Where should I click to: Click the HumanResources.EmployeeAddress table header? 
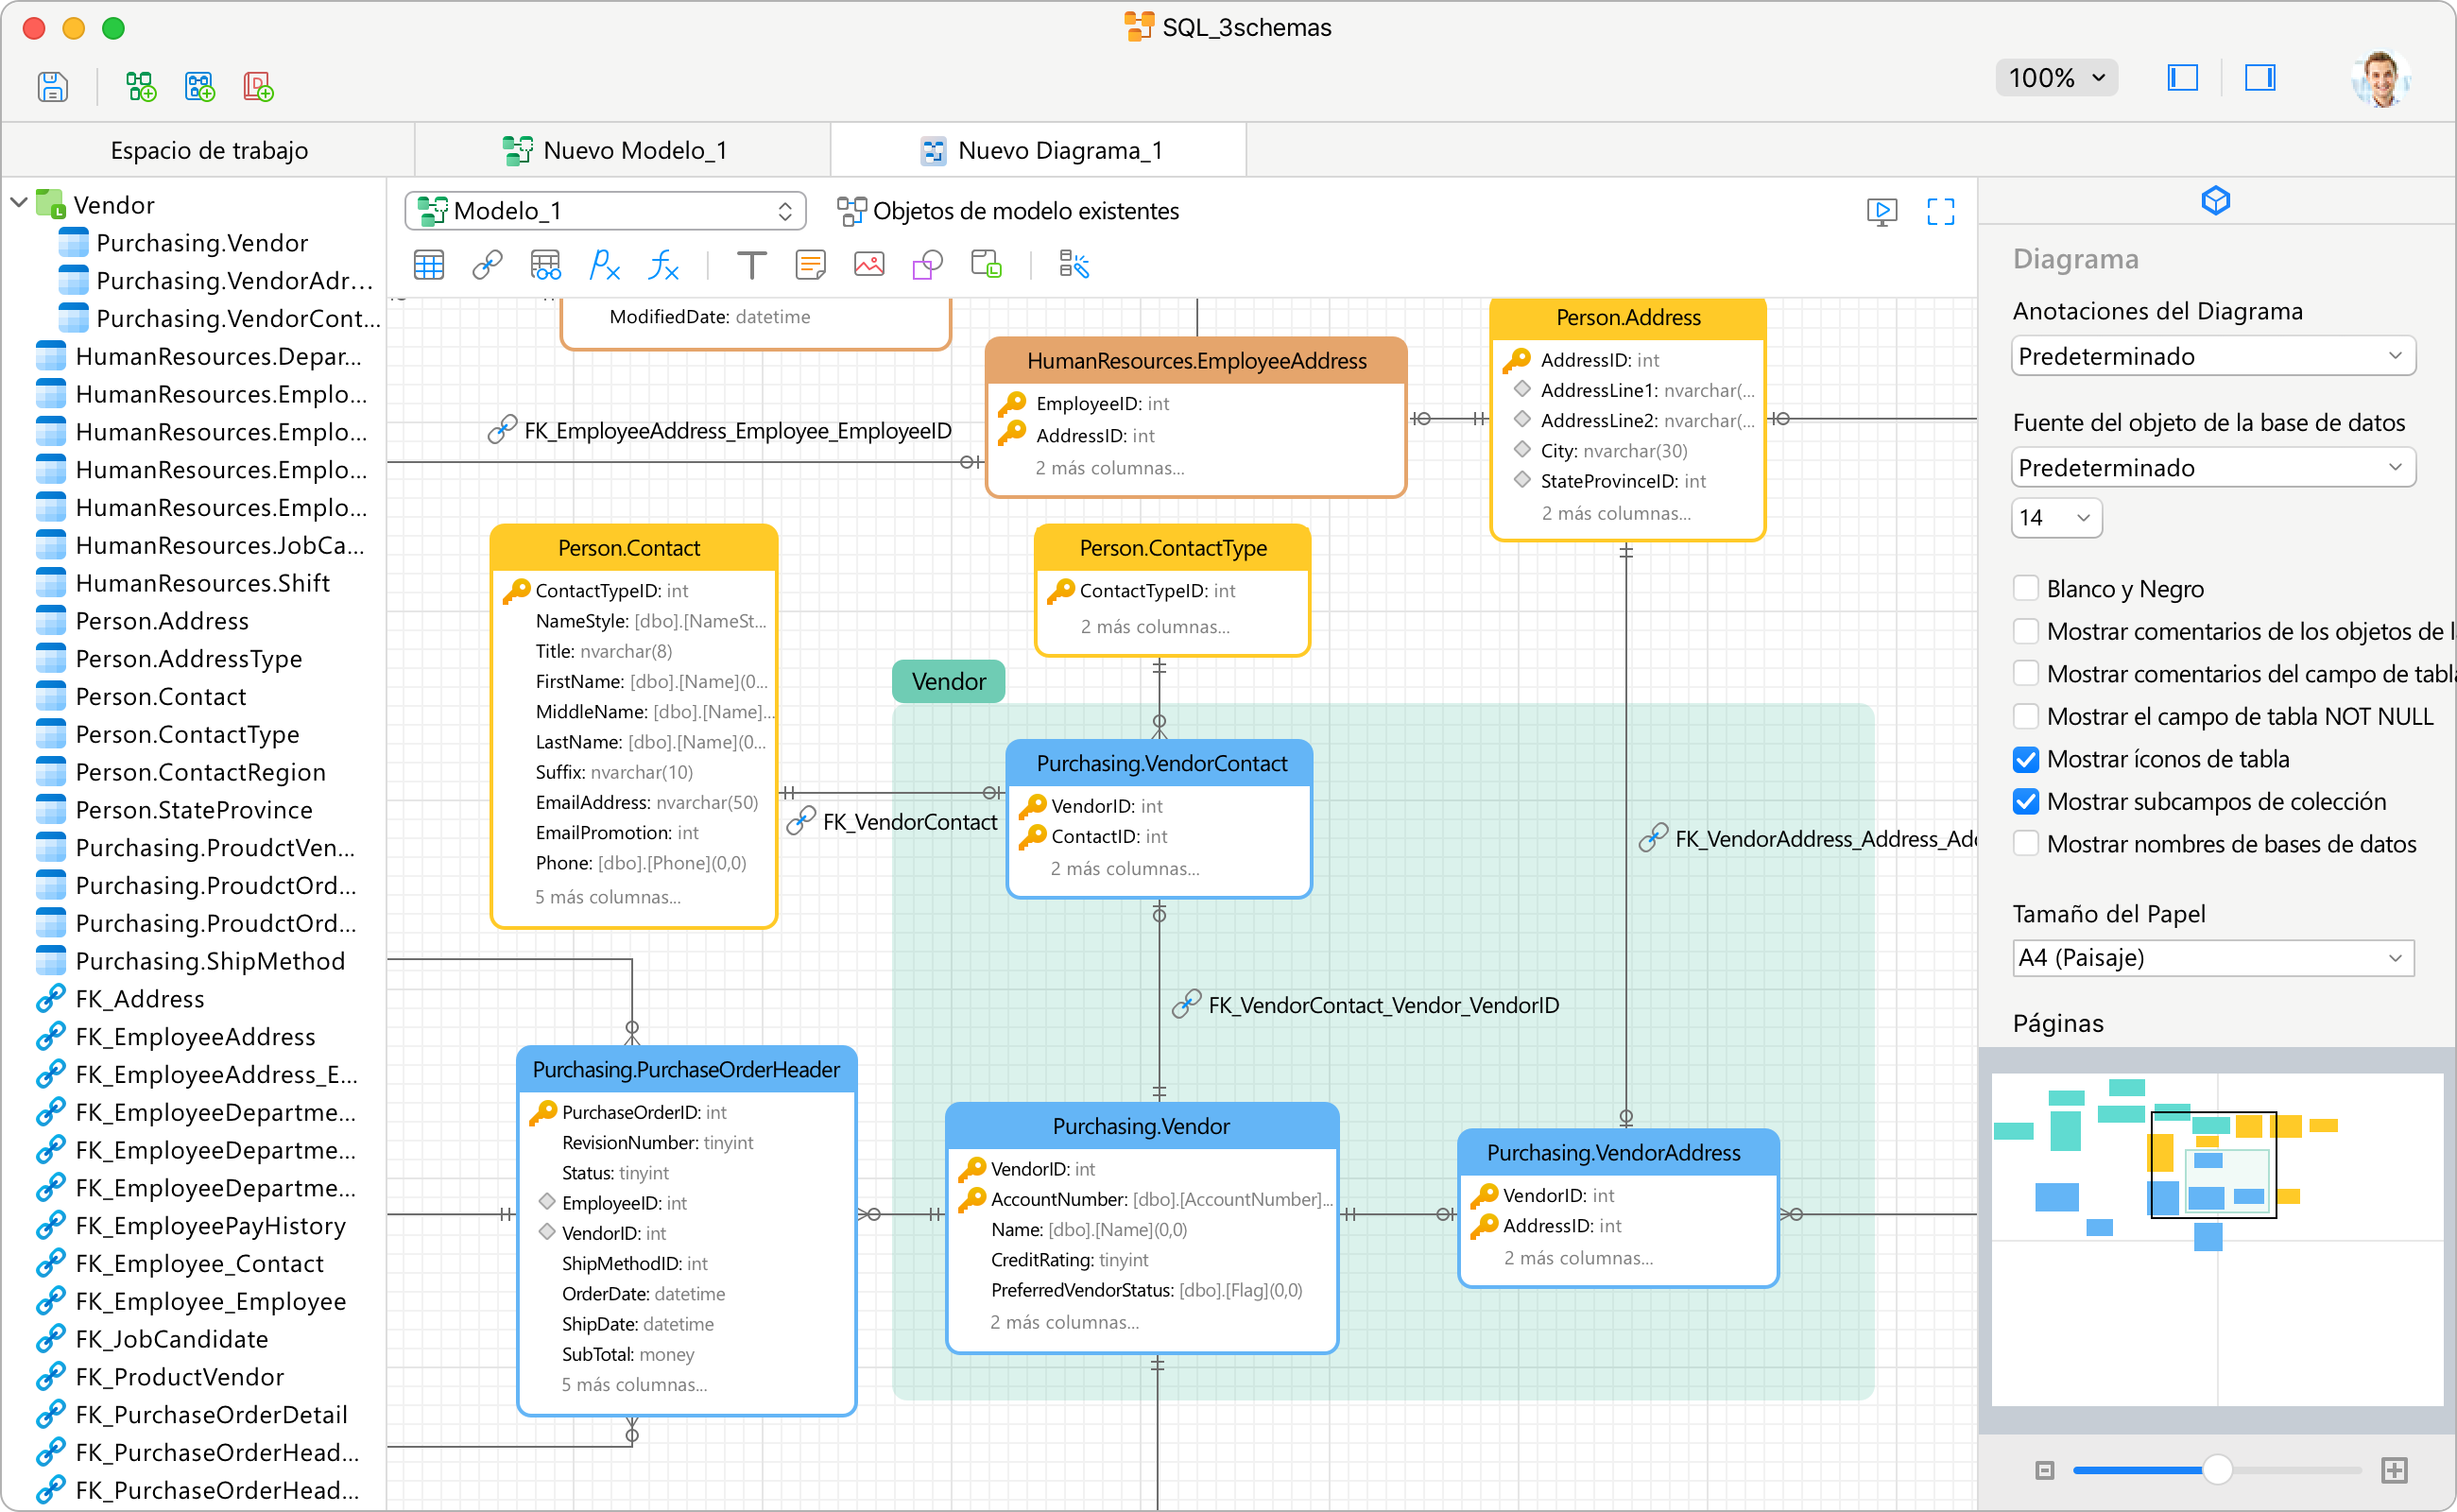[1196, 361]
